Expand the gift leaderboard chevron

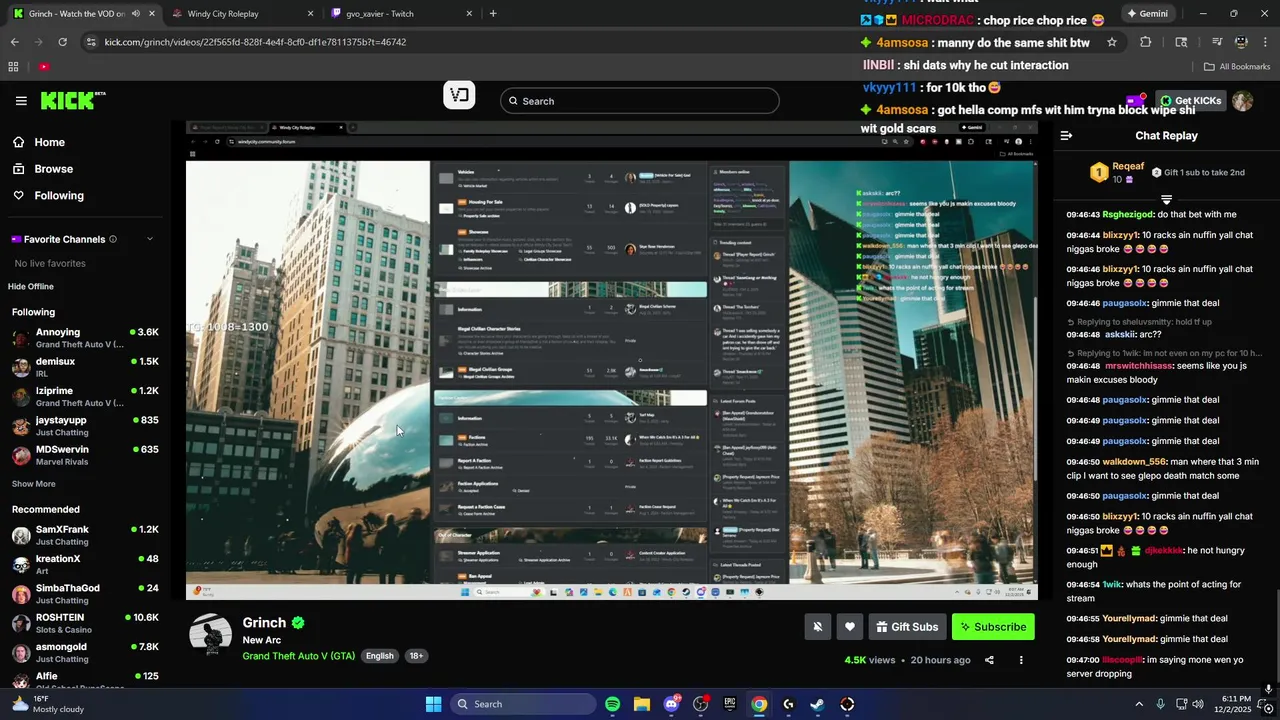point(1166,200)
